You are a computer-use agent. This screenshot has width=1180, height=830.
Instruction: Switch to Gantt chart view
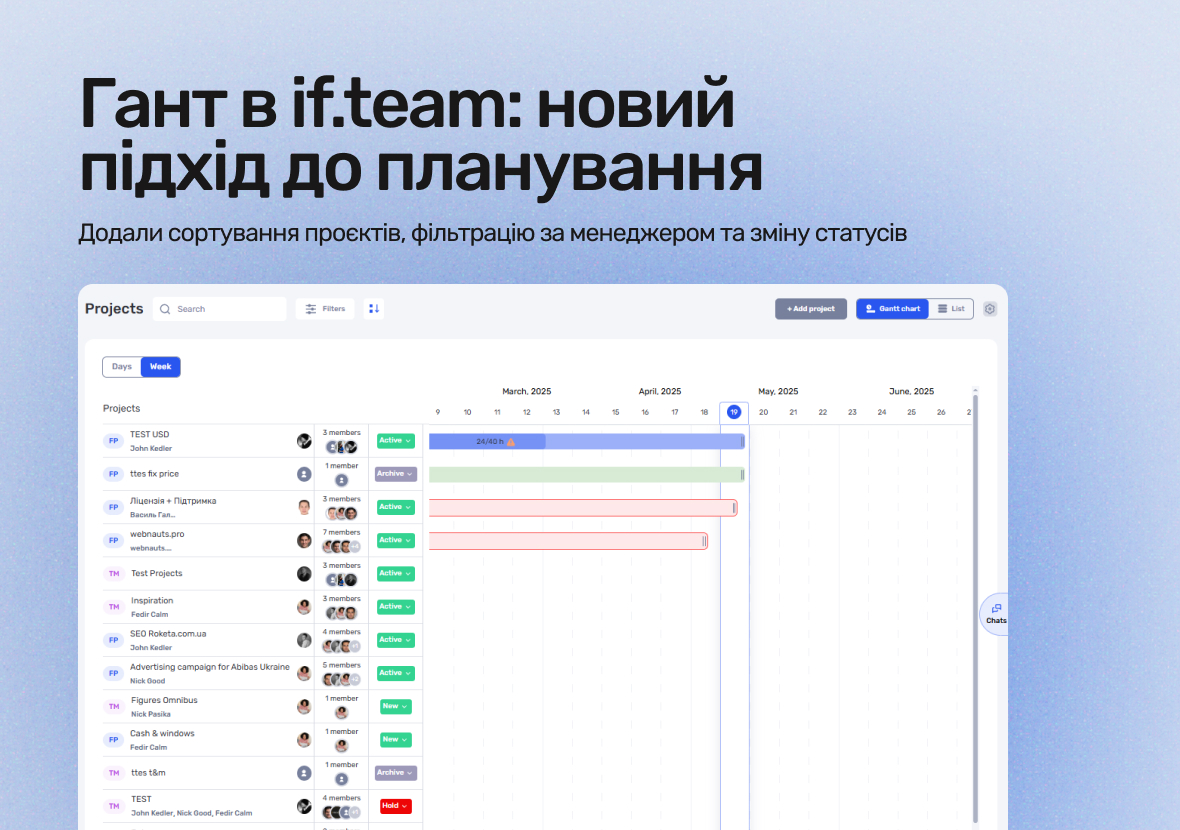tap(893, 309)
